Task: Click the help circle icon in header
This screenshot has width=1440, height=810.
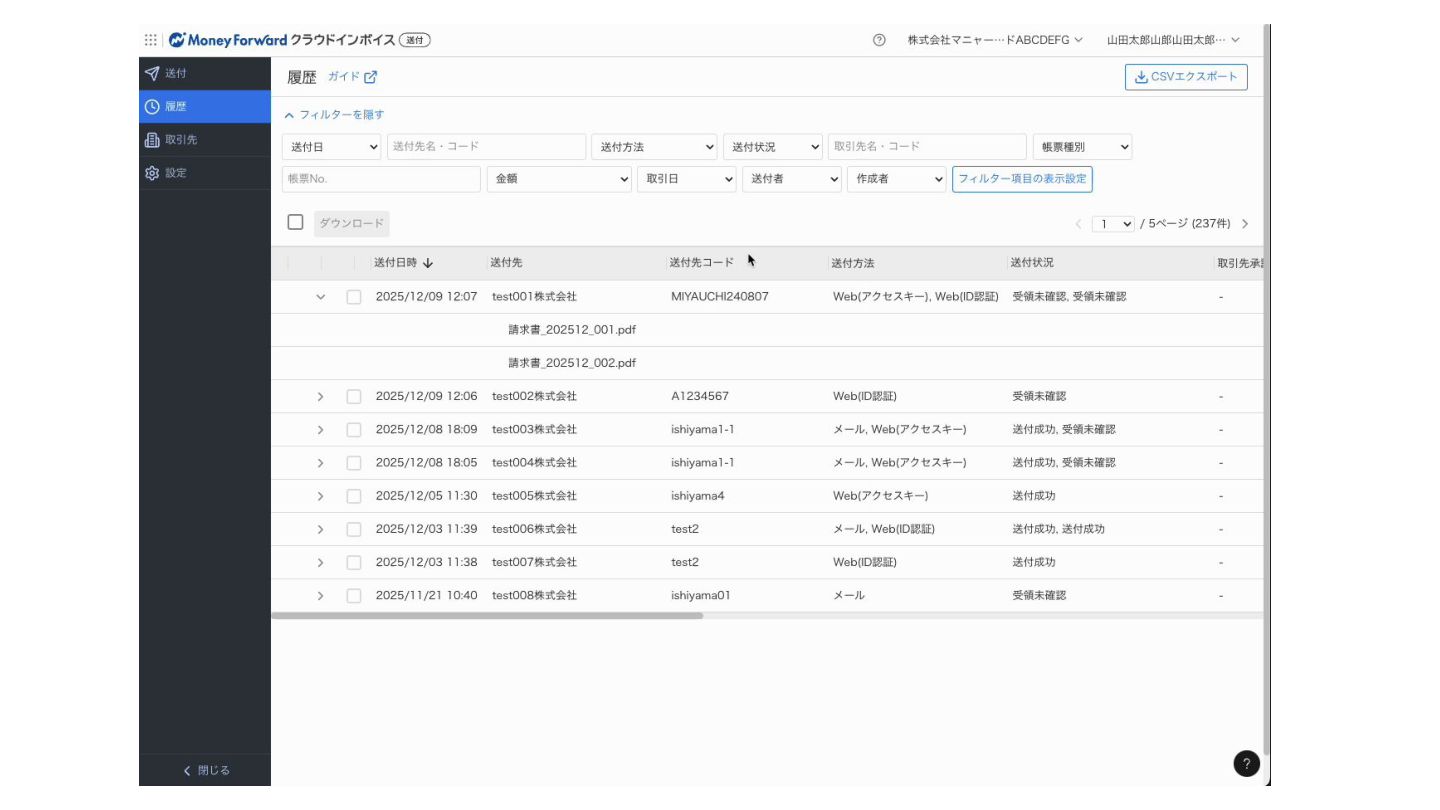Action: click(879, 40)
